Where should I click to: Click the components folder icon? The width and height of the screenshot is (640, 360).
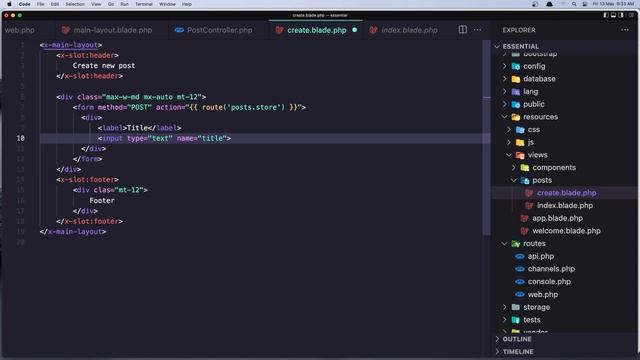click(525, 167)
